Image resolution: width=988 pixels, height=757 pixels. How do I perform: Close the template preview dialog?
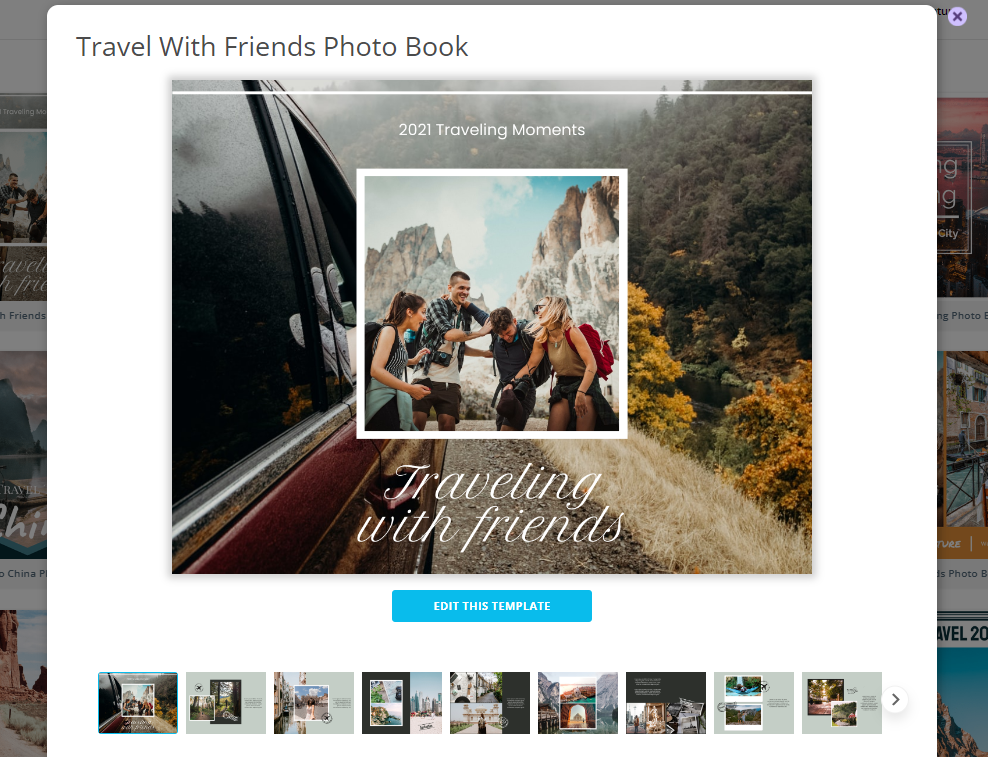coord(957,16)
